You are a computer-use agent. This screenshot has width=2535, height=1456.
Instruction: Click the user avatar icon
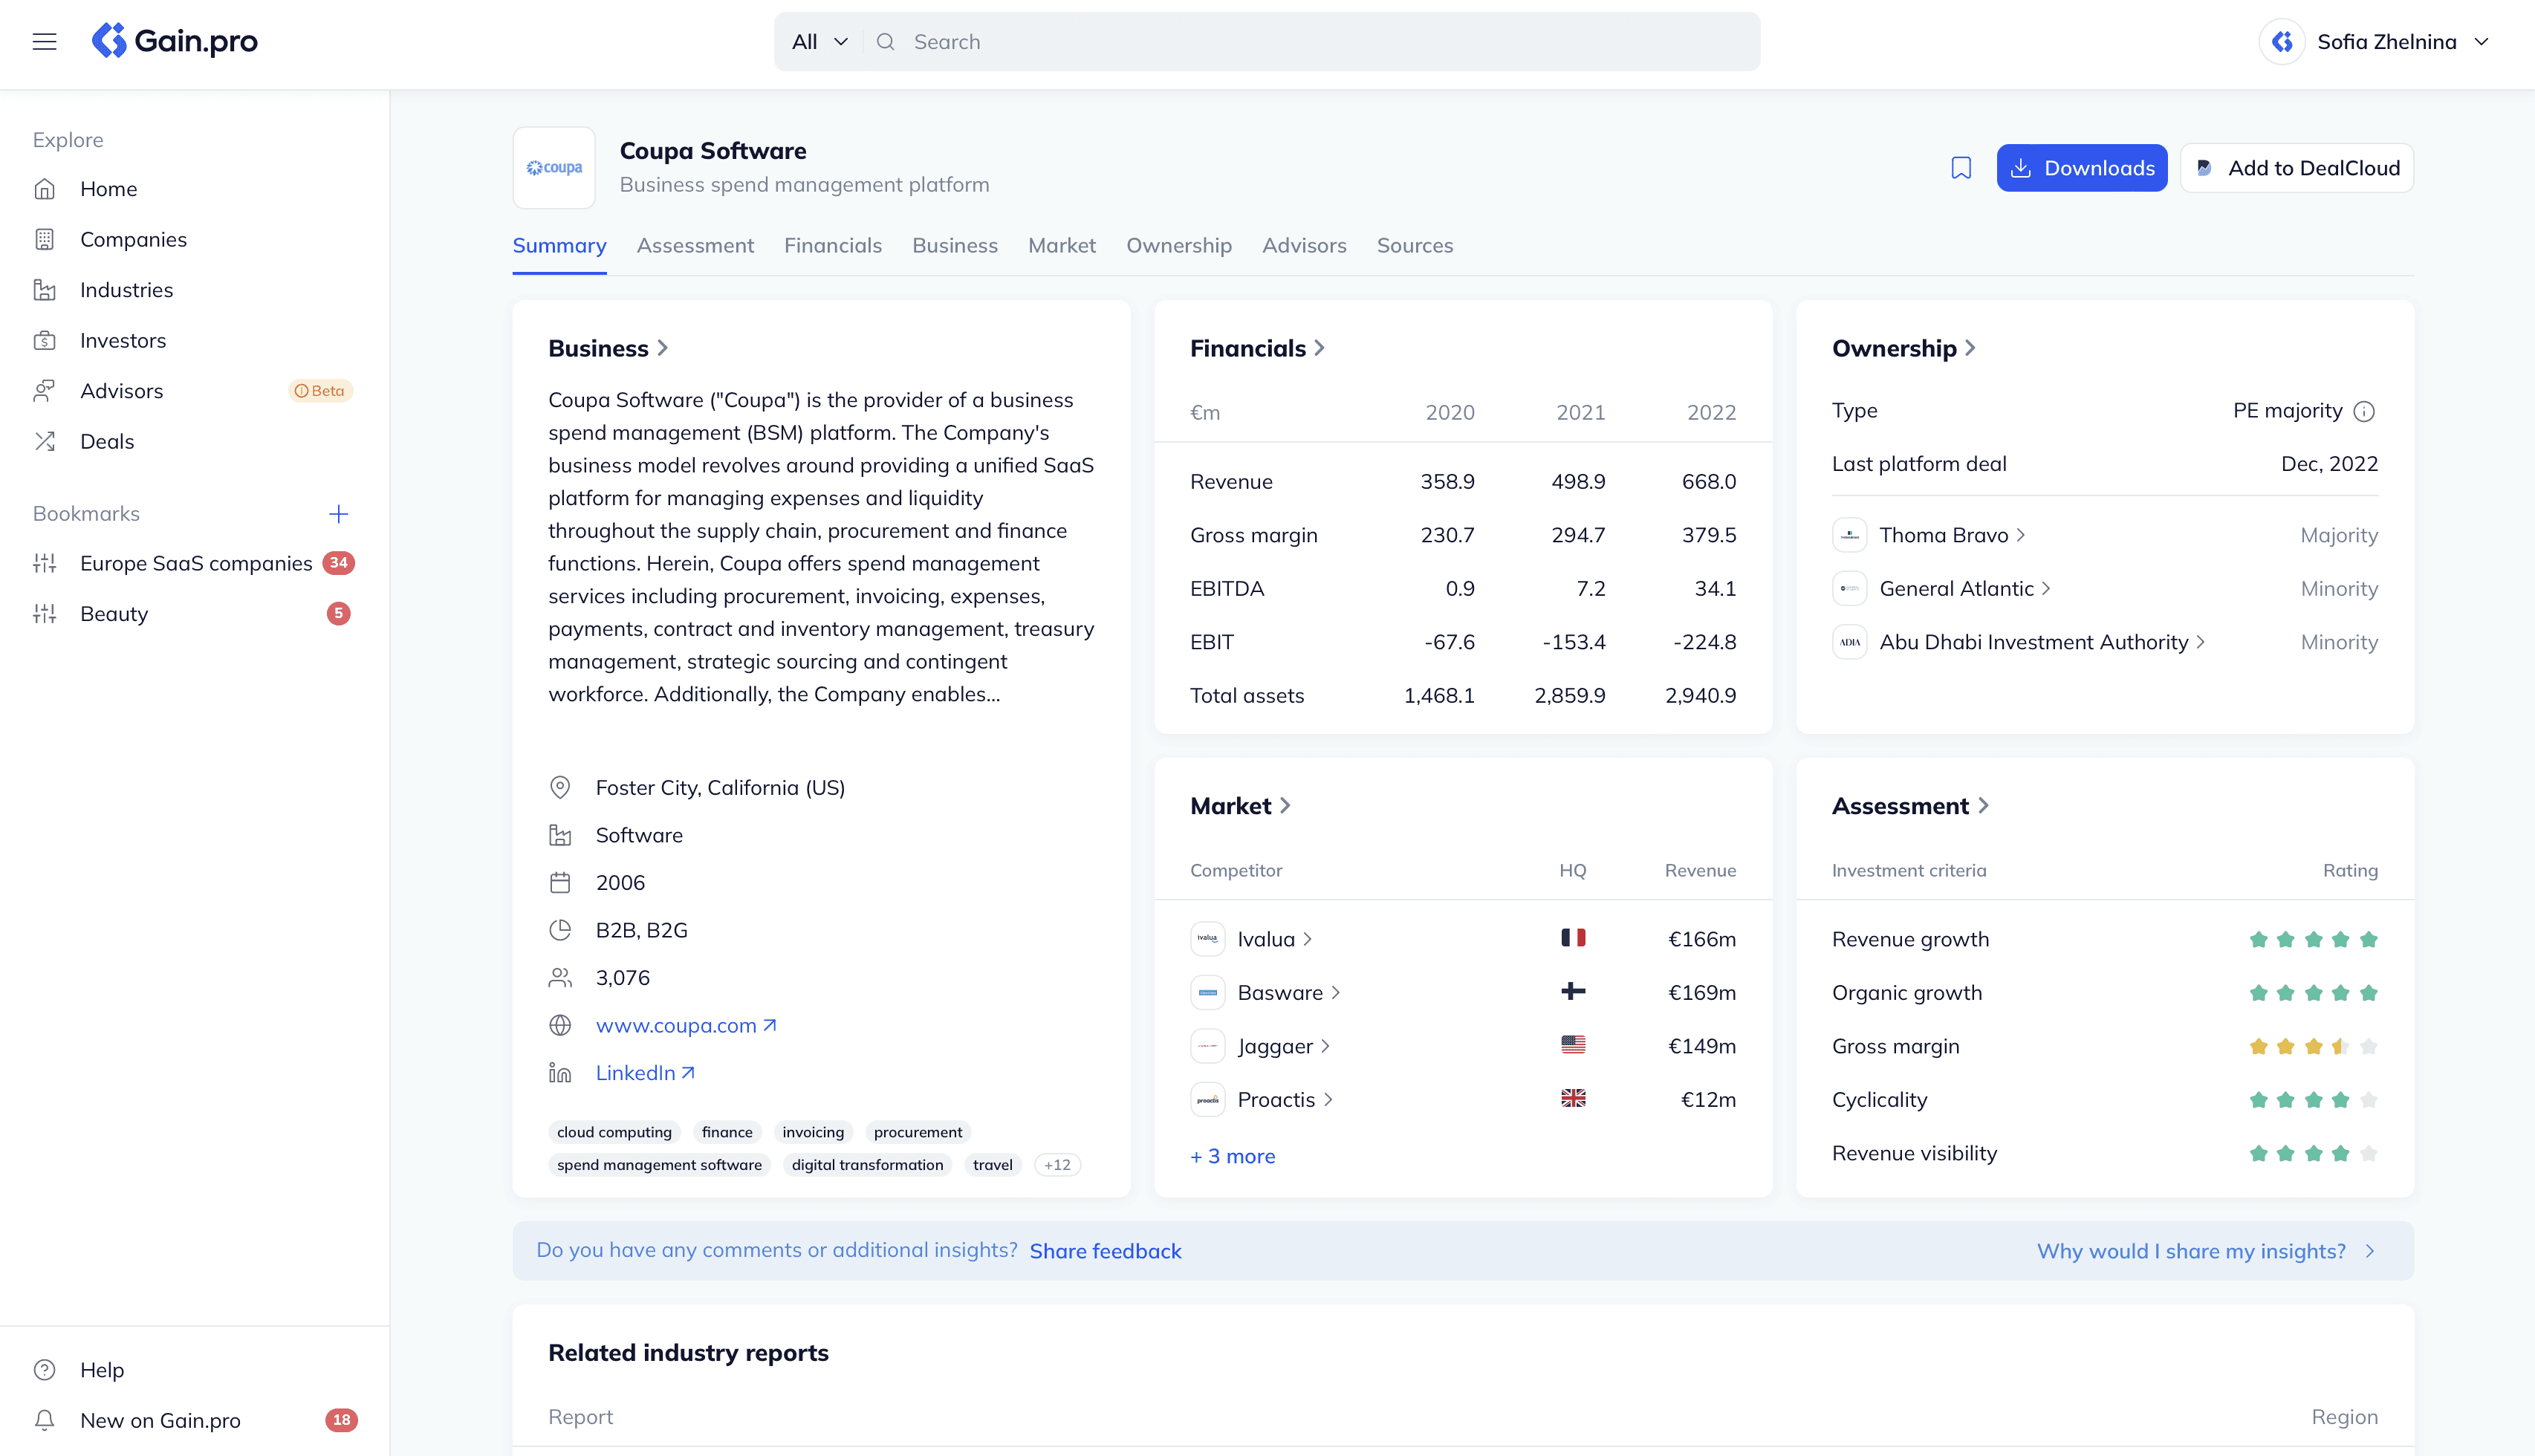pyautogui.click(x=2282, y=42)
